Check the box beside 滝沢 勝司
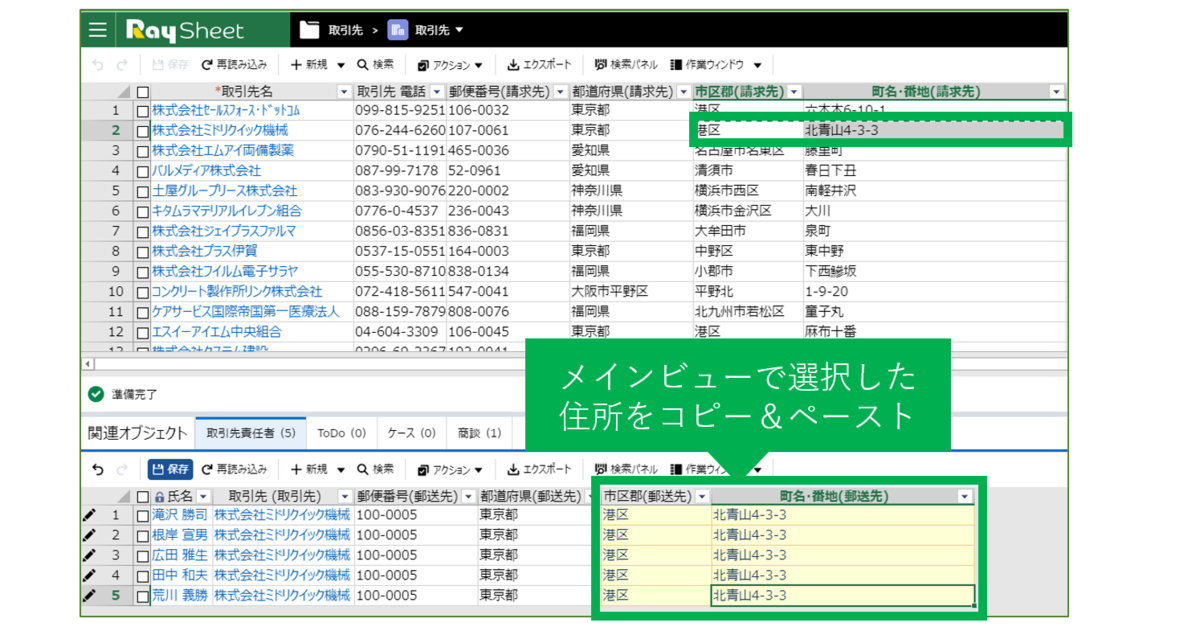The width and height of the screenshot is (1200, 627). [143, 513]
